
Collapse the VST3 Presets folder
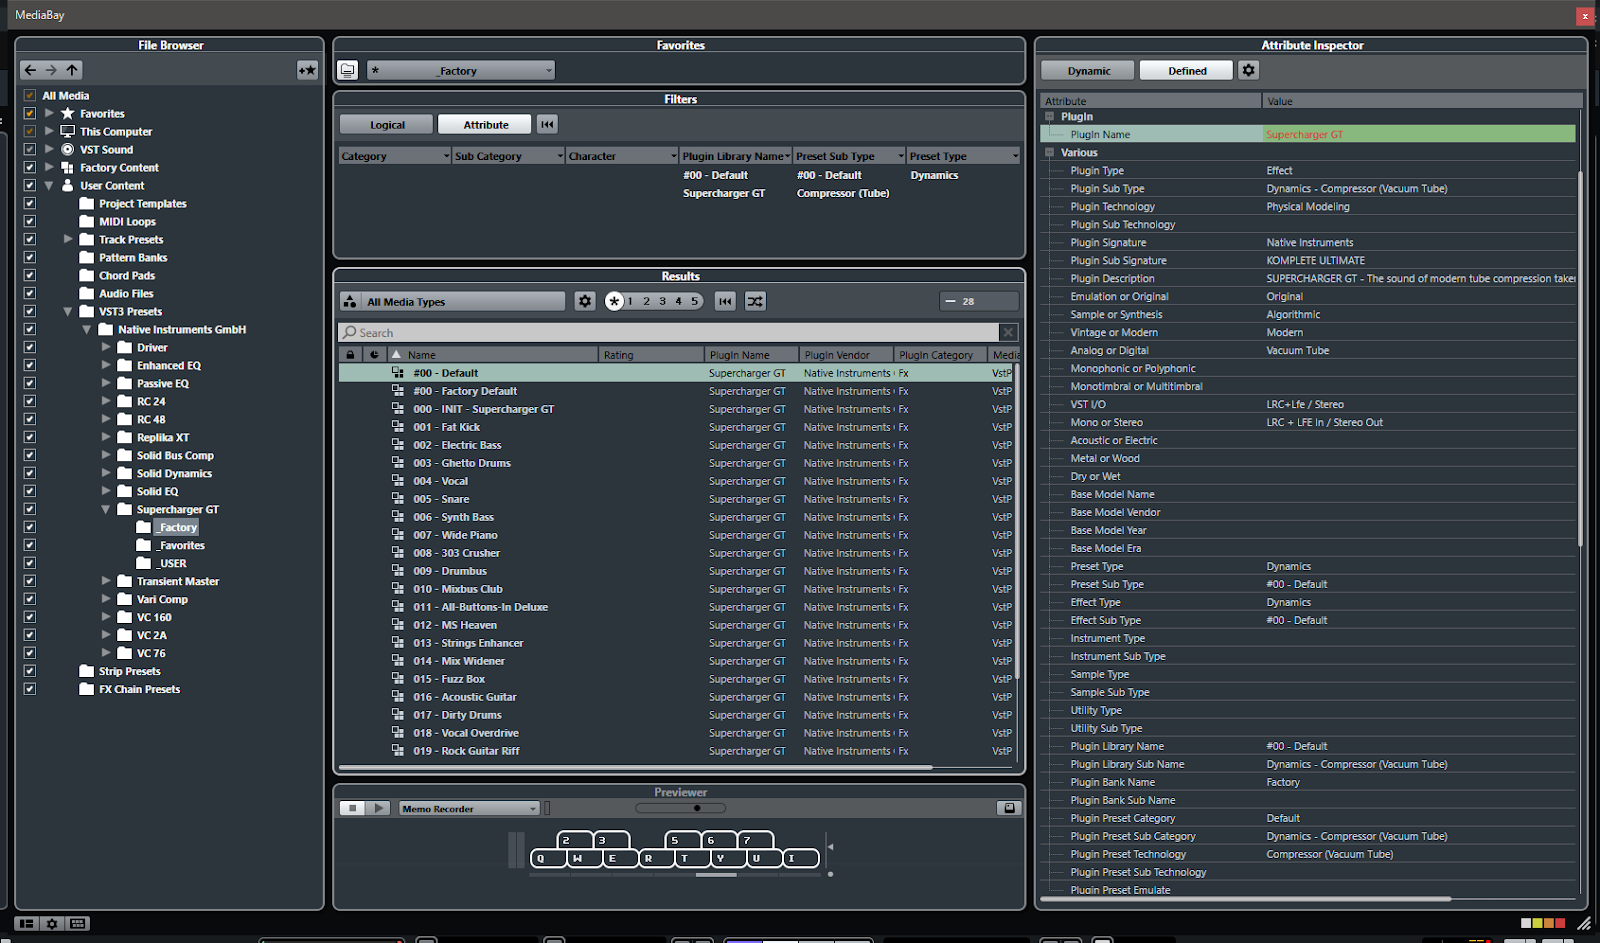tap(68, 311)
